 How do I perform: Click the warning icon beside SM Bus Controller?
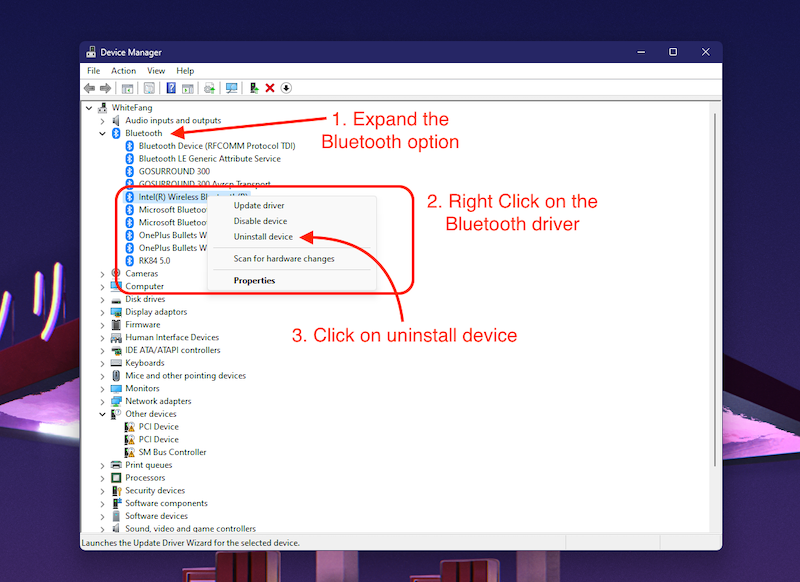[x=130, y=452]
